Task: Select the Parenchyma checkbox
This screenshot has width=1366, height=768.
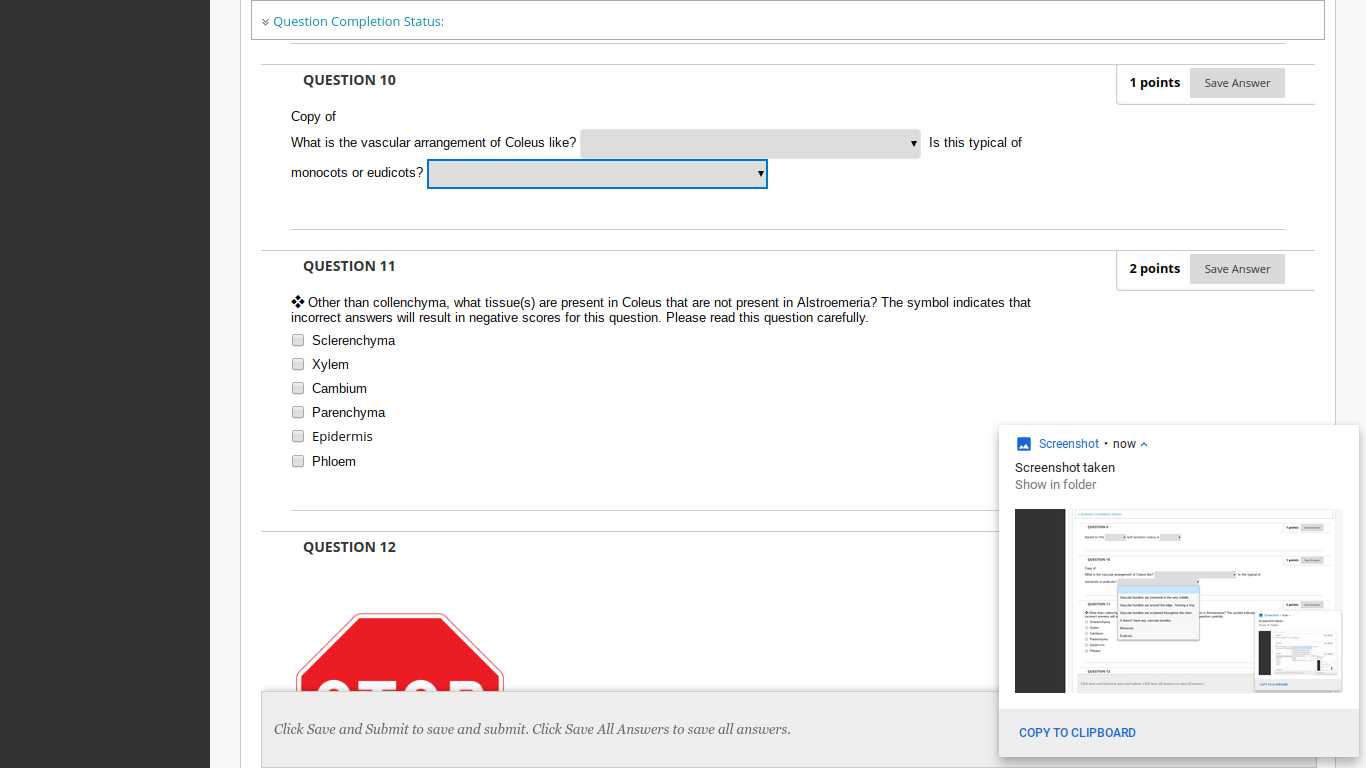Action: click(x=298, y=412)
